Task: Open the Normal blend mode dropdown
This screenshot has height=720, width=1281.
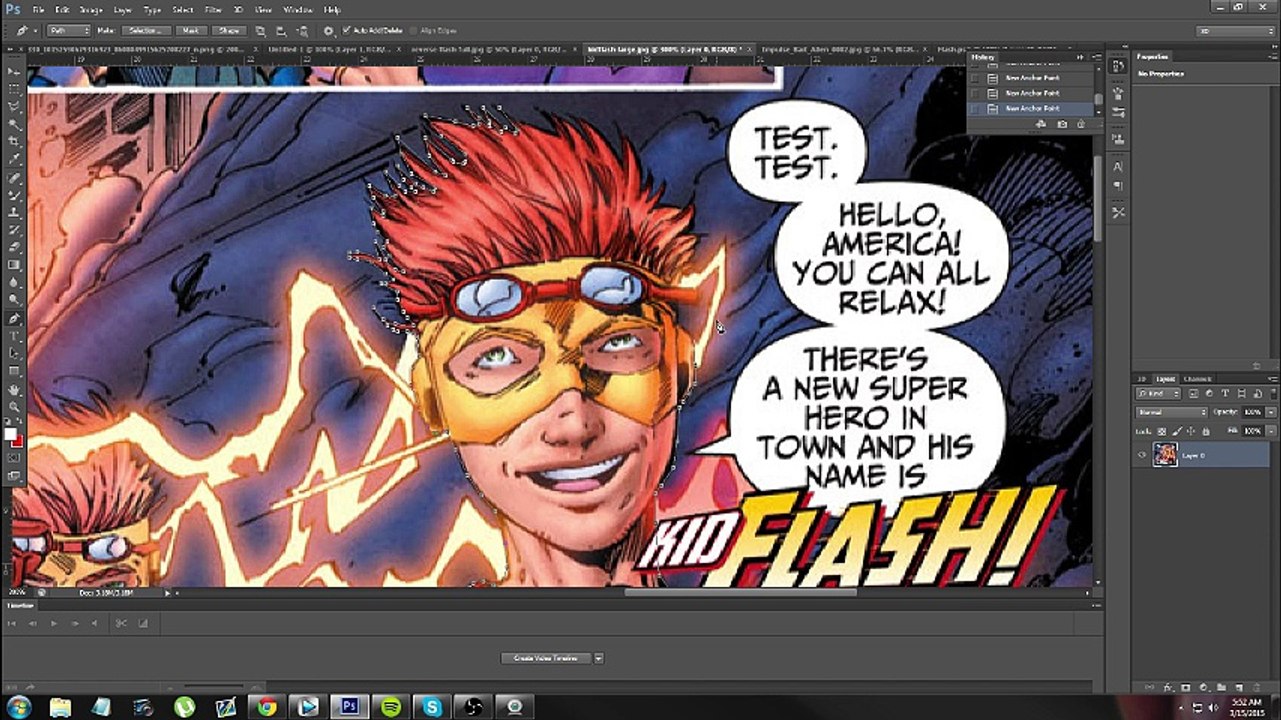Action: [x=1172, y=412]
